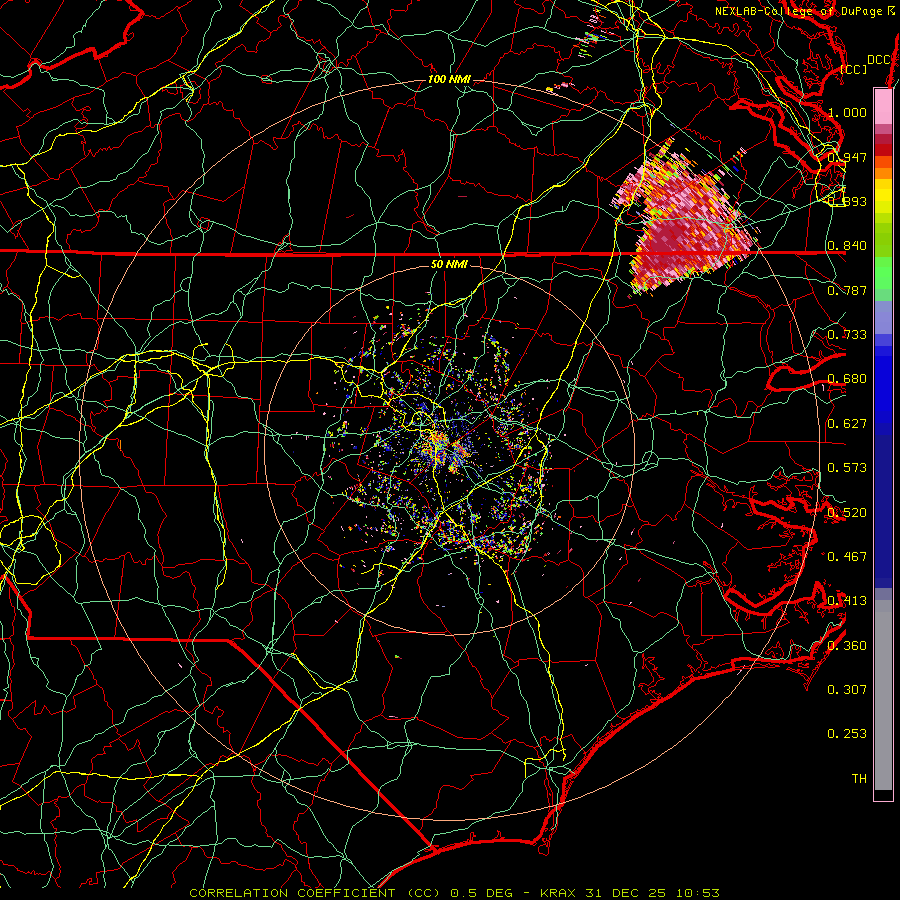Select the 0.680 scale value

click(847, 379)
